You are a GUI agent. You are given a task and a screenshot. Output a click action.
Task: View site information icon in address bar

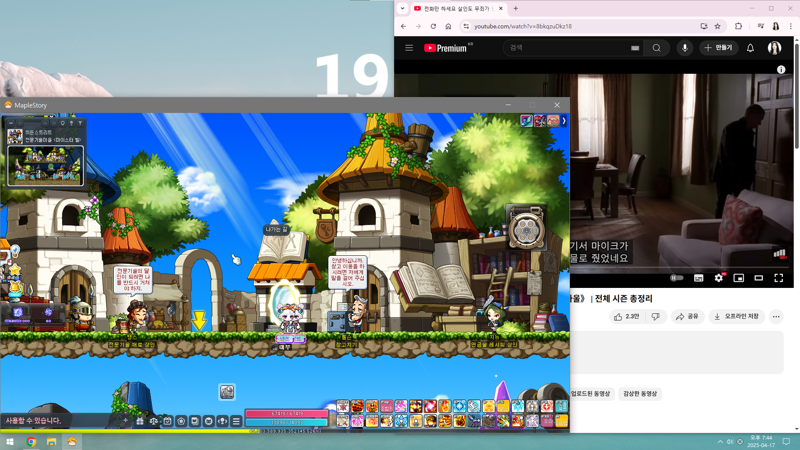(466, 27)
